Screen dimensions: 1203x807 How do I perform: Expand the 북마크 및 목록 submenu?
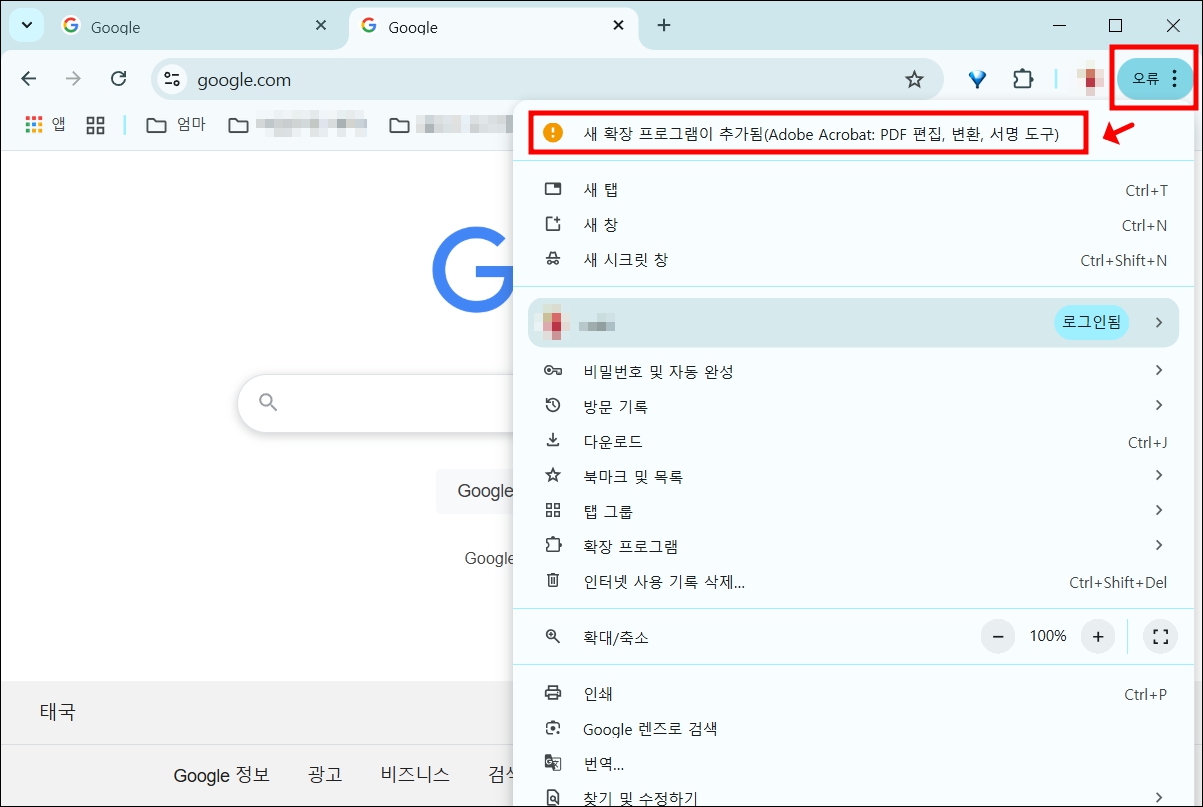634,476
